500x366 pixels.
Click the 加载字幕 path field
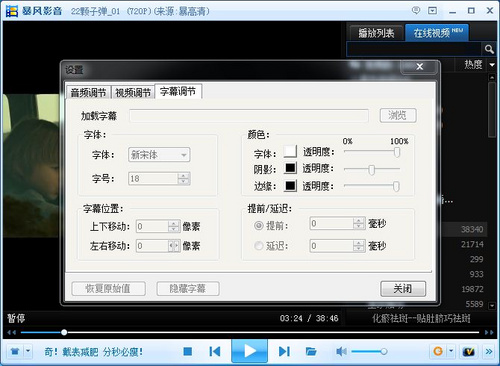pos(249,116)
